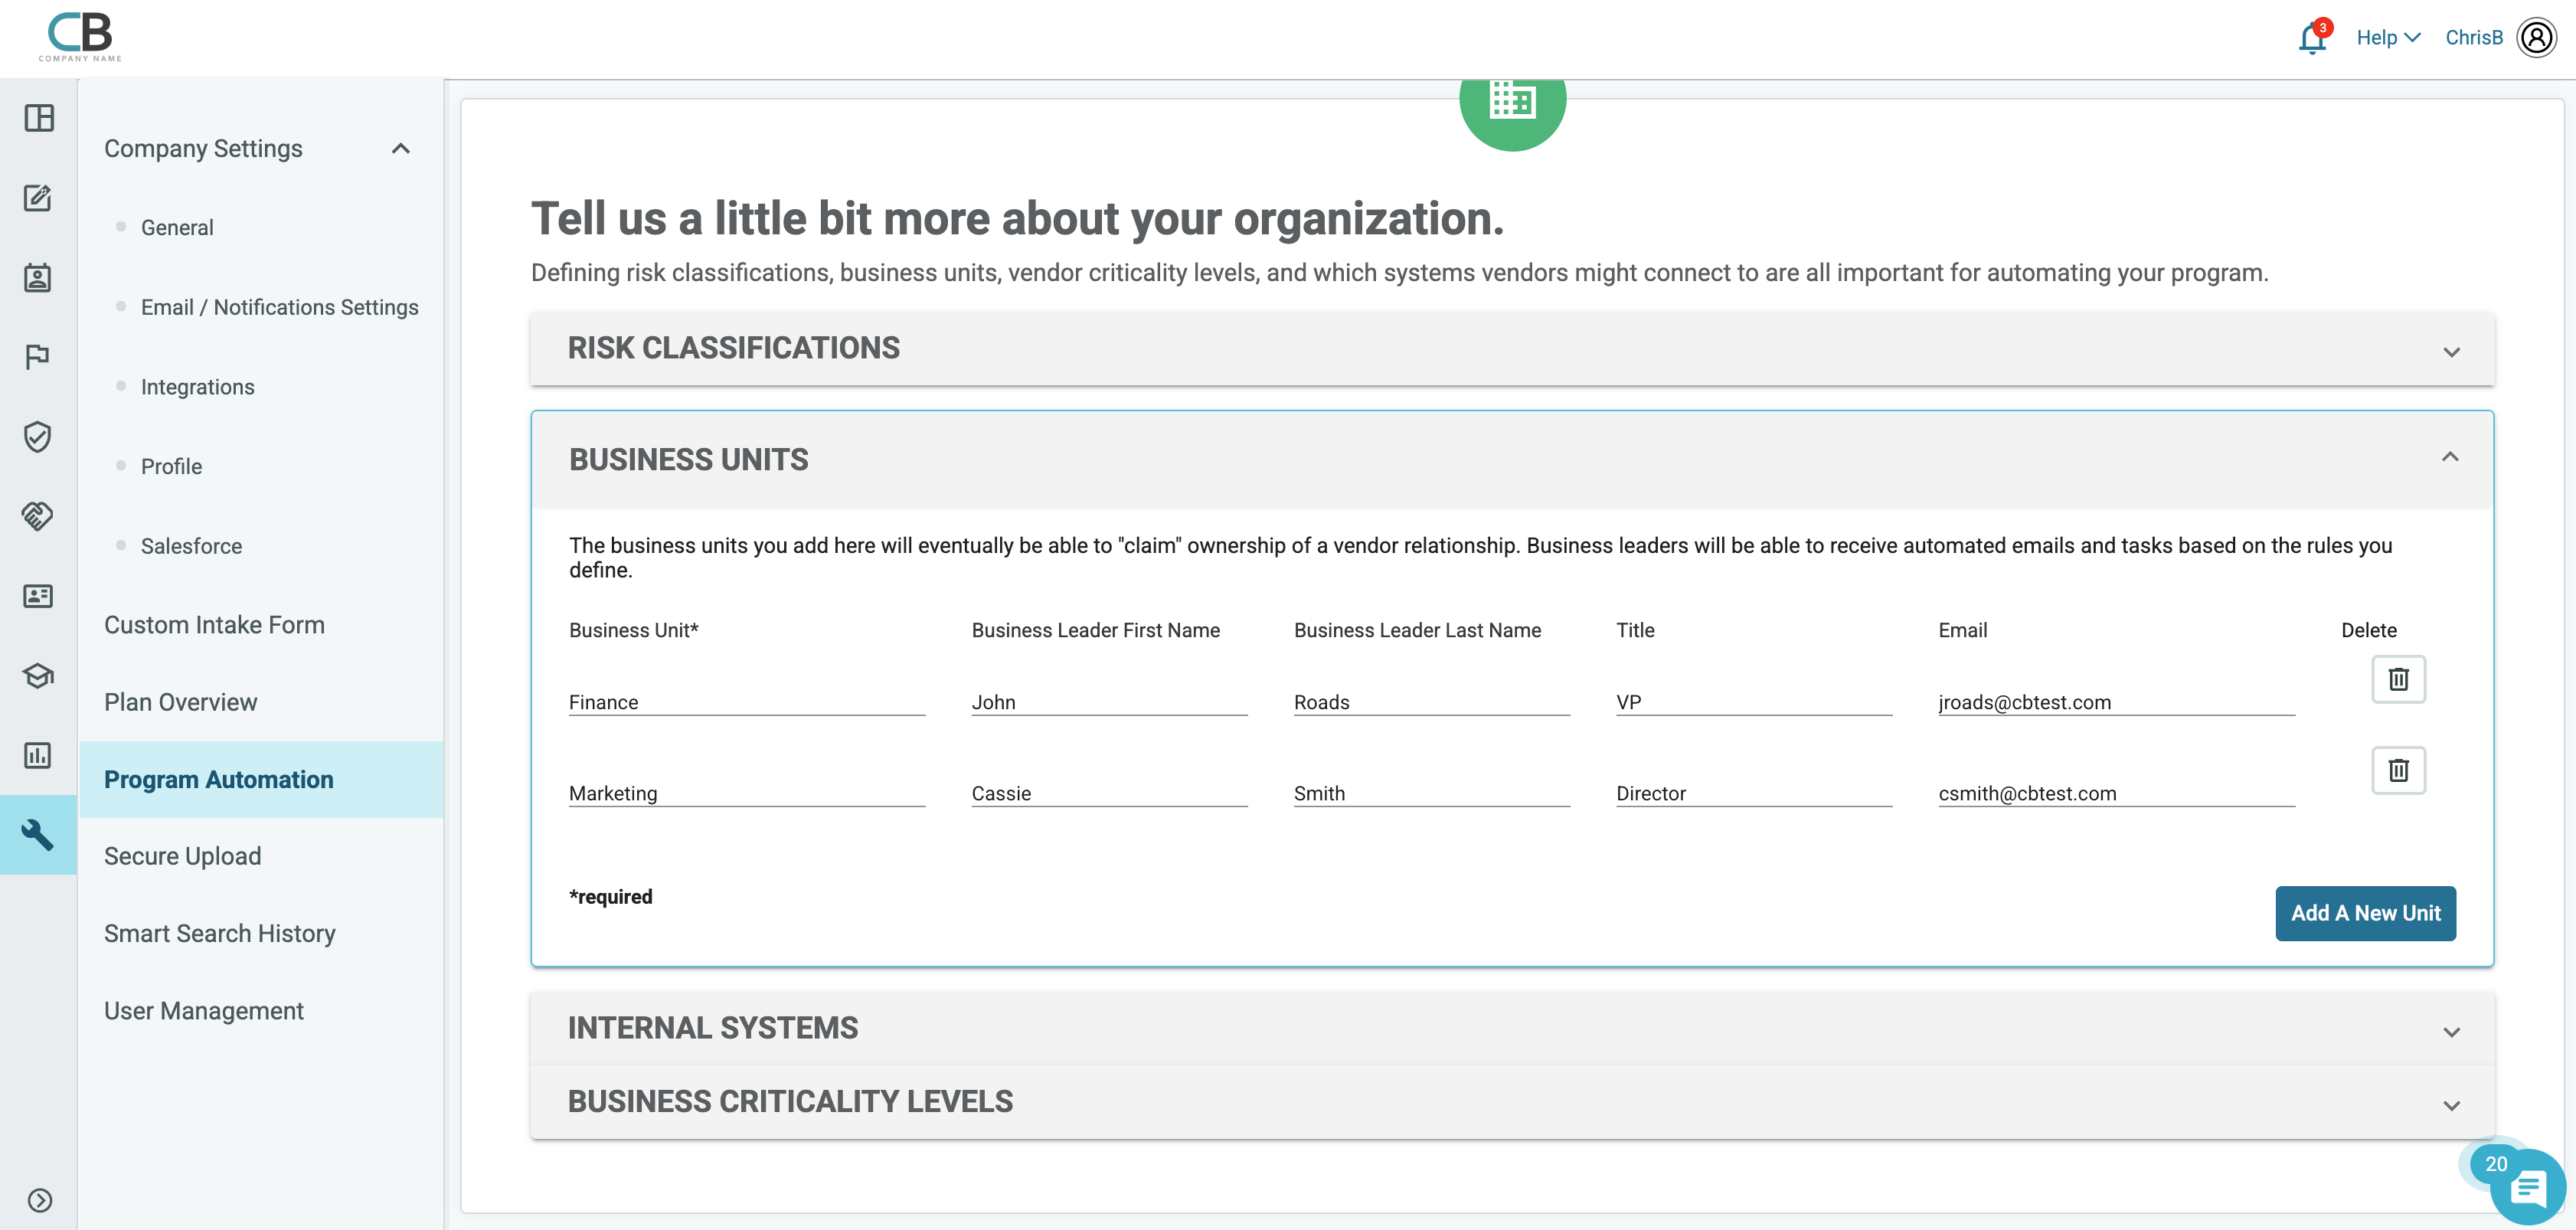
Task: Expand the sidebar with bottom arrow icon
Action: pos(40,1200)
